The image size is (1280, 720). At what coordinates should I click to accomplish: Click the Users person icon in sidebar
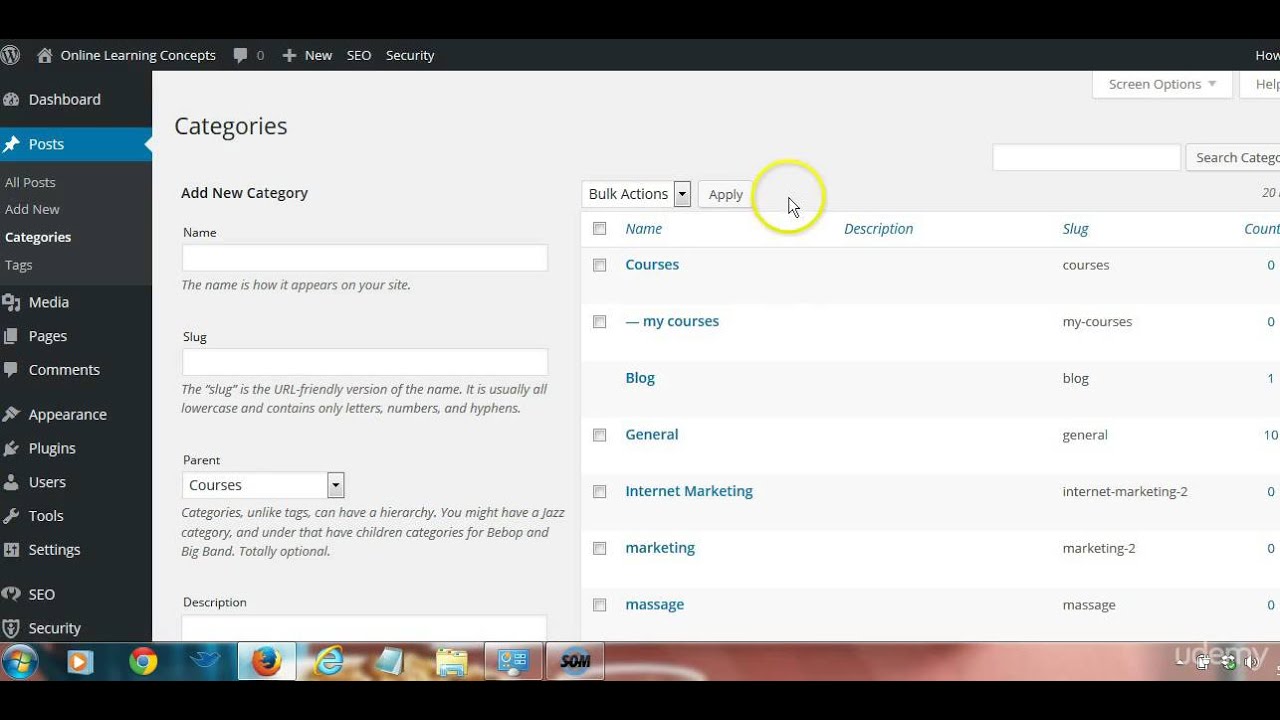(x=11, y=482)
